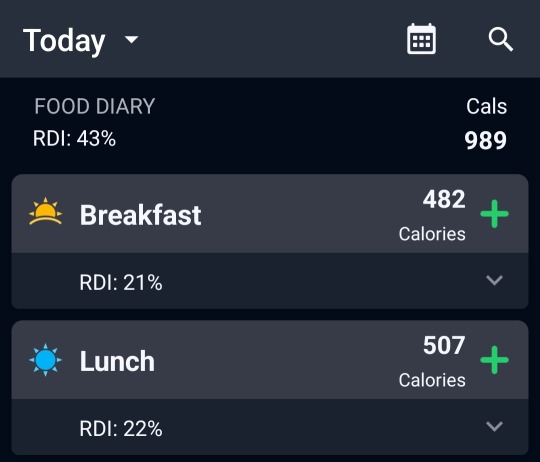Screen dimensions: 540x462
Task: Expand Breakfast details chevron
Action: [x=494, y=280]
